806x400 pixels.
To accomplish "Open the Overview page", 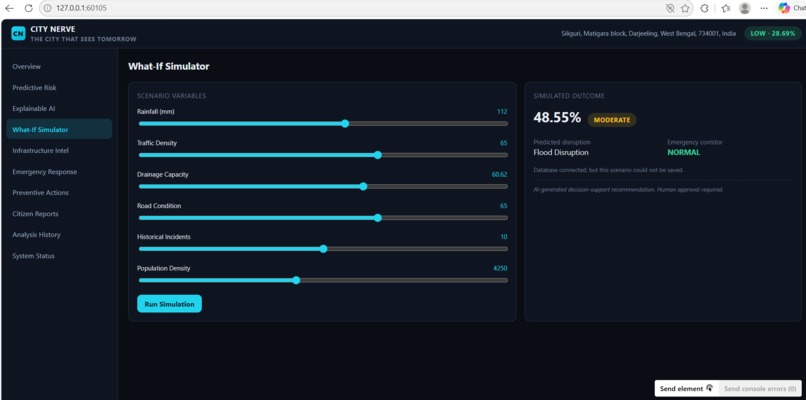I will point(27,66).
